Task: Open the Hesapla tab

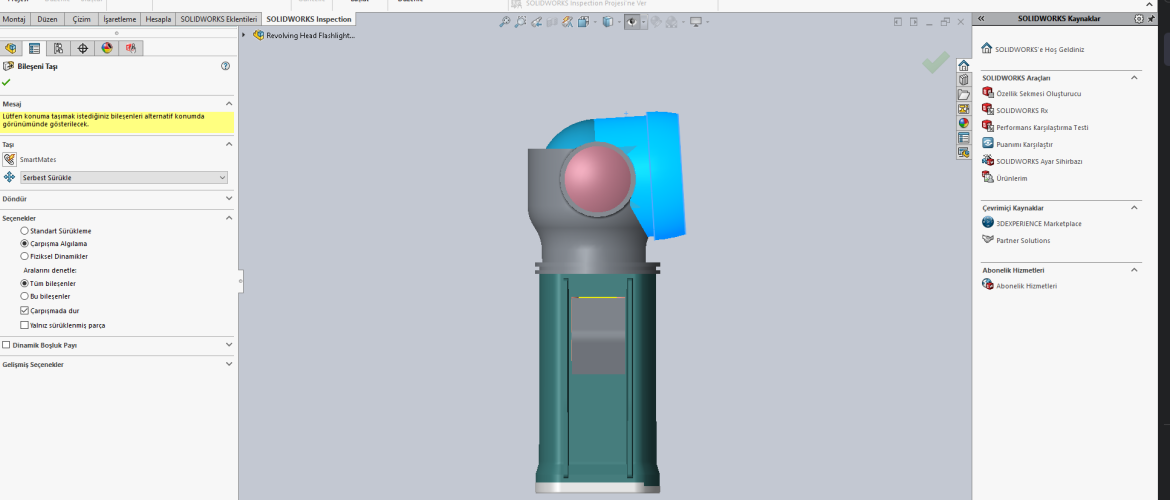Action: [x=158, y=19]
